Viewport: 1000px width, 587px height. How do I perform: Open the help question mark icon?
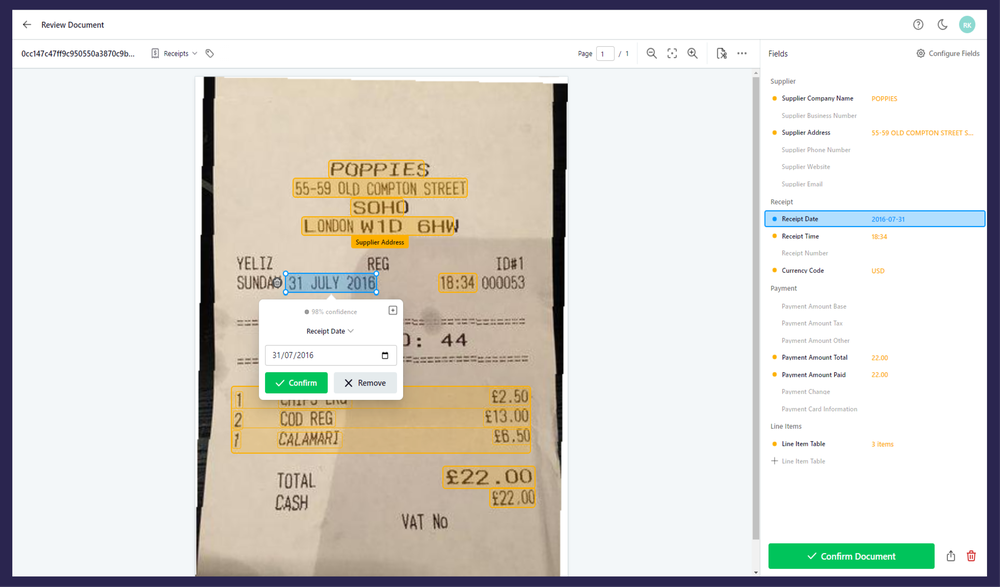click(x=918, y=25)
